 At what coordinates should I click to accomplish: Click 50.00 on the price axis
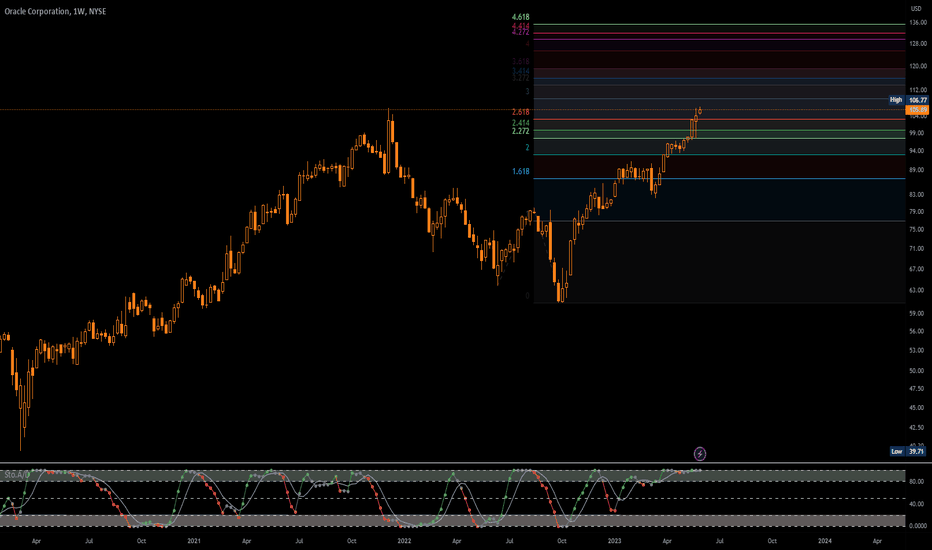pos(916,370)
